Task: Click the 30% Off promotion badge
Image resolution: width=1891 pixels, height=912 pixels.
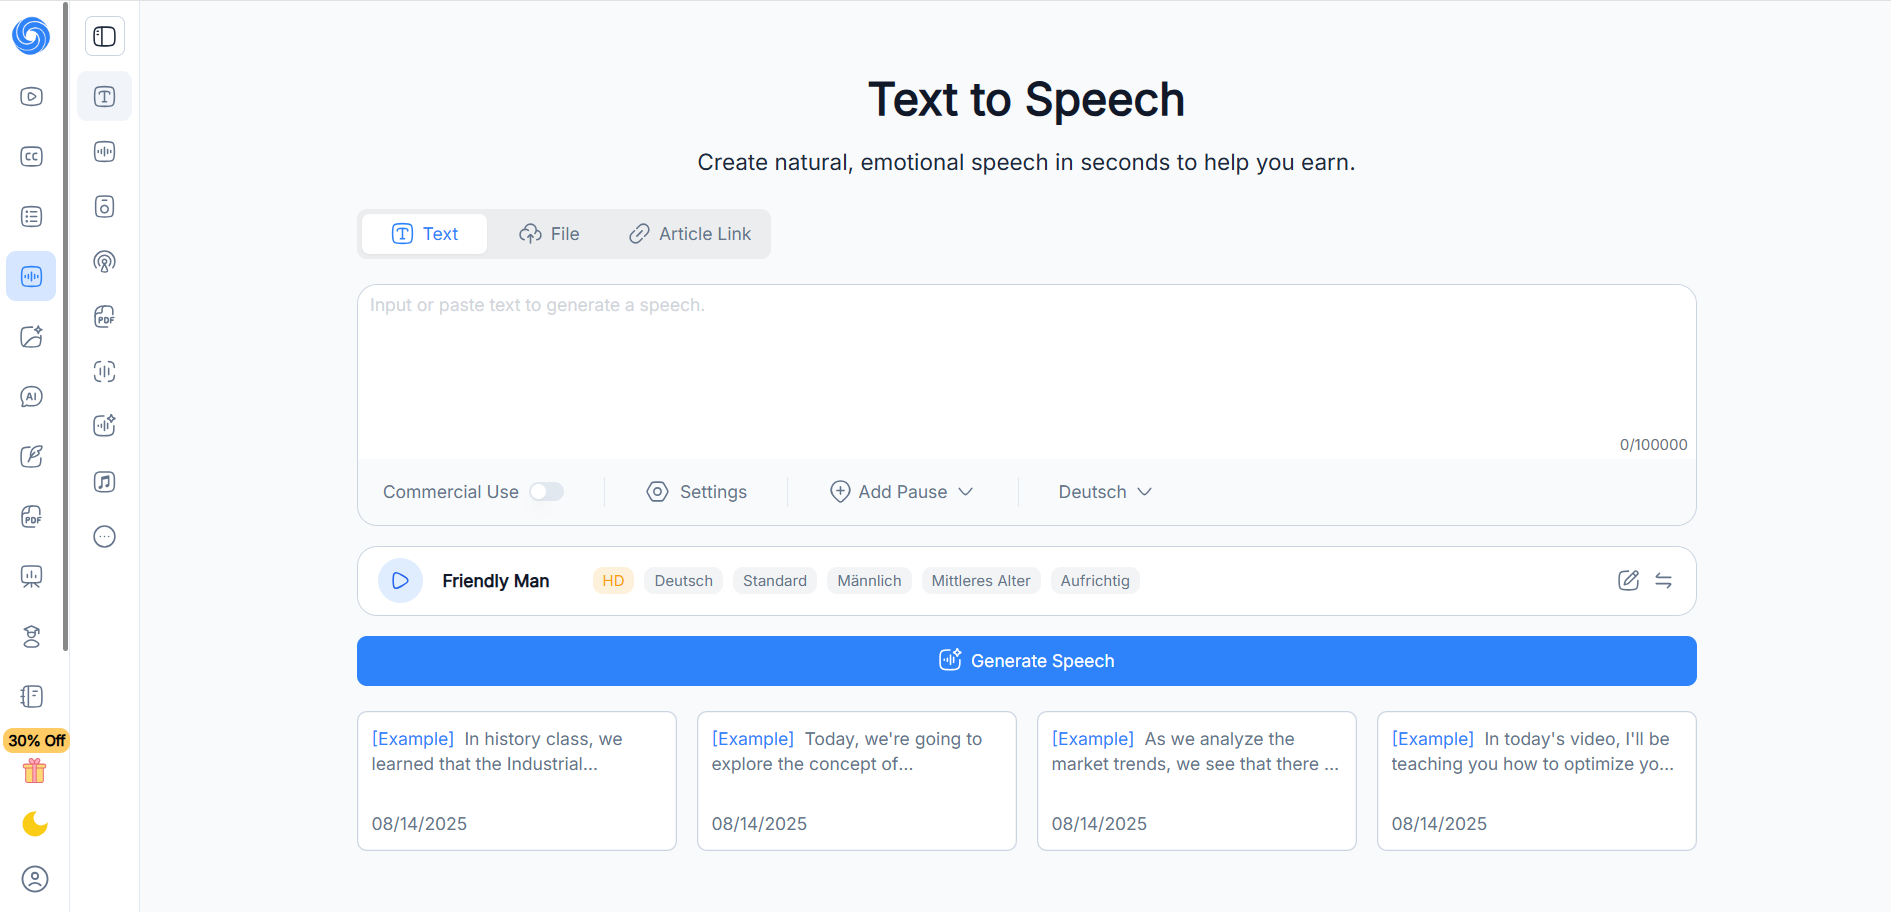Action: [36, 741]
